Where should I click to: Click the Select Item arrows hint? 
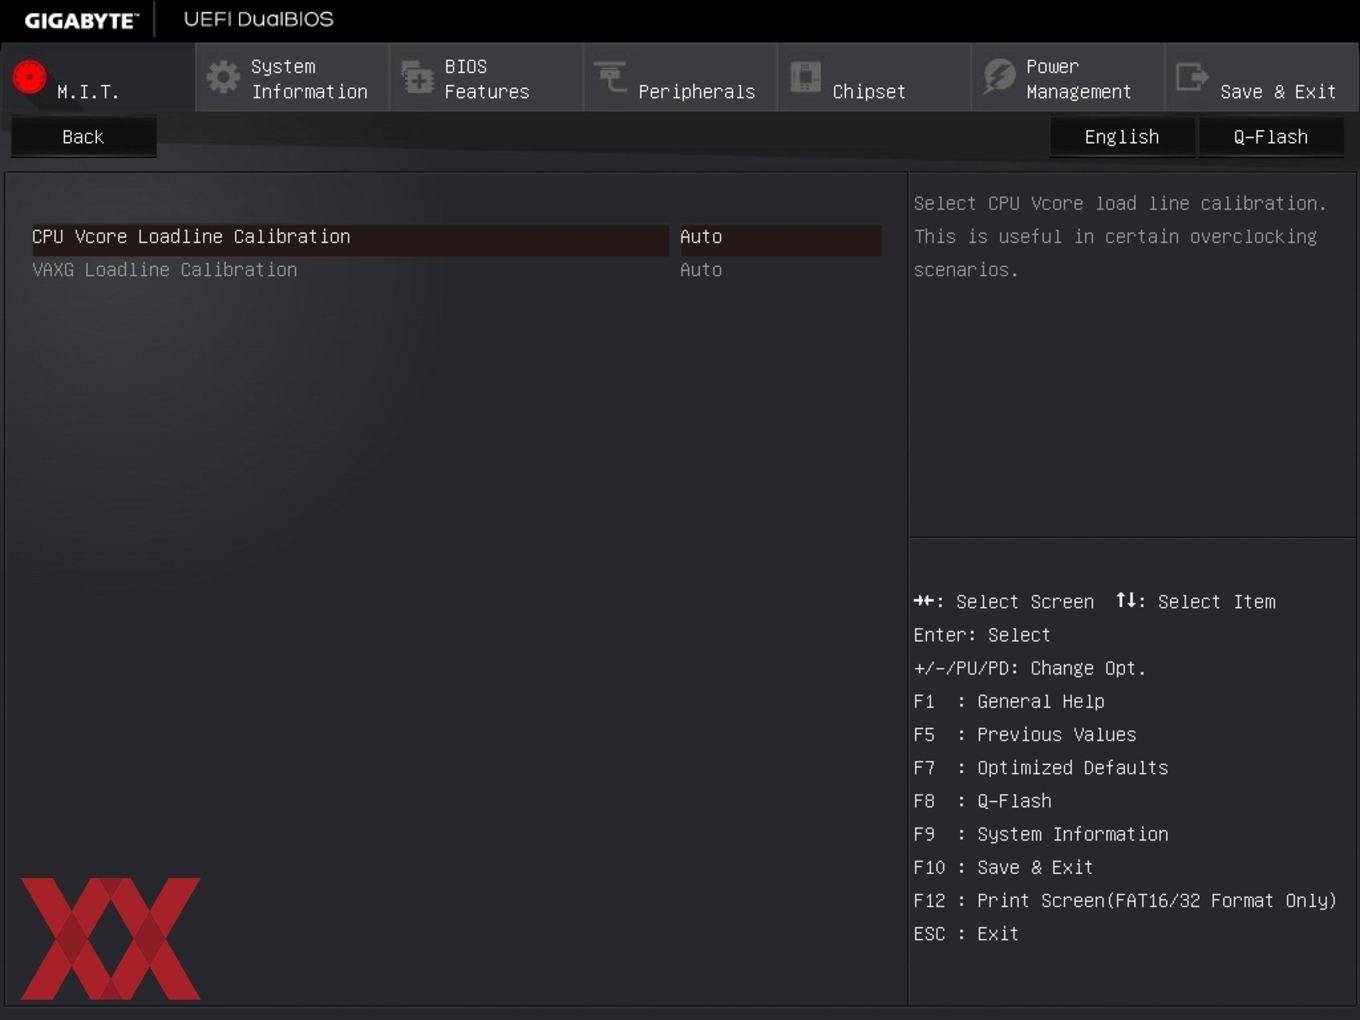coord(1197,602)
